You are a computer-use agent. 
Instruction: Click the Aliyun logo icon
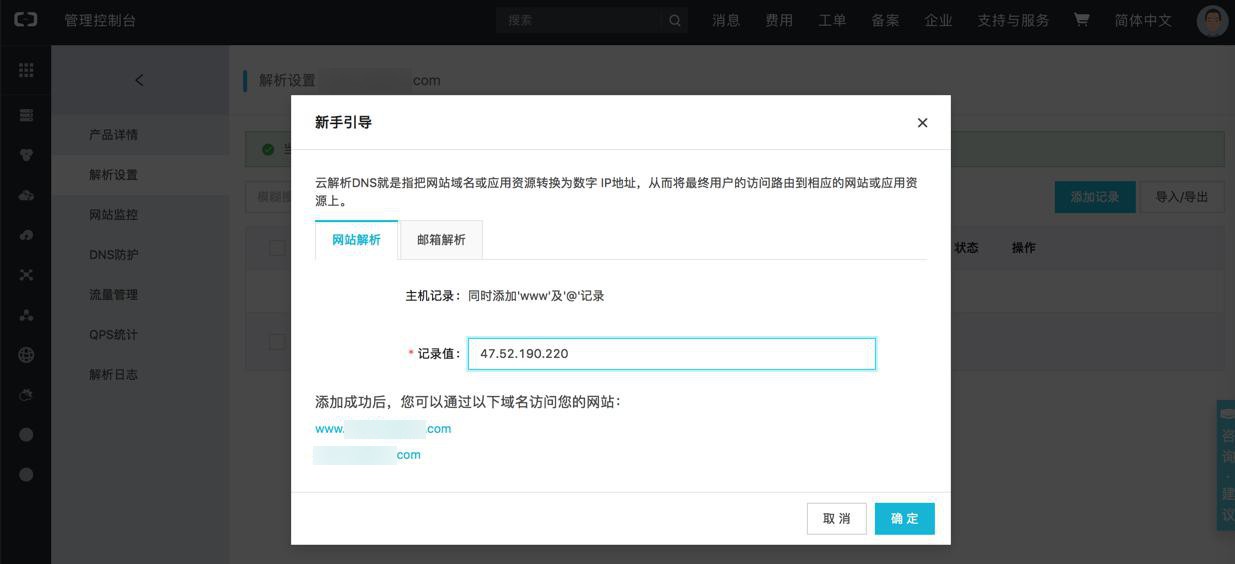(x=25, y=21)
